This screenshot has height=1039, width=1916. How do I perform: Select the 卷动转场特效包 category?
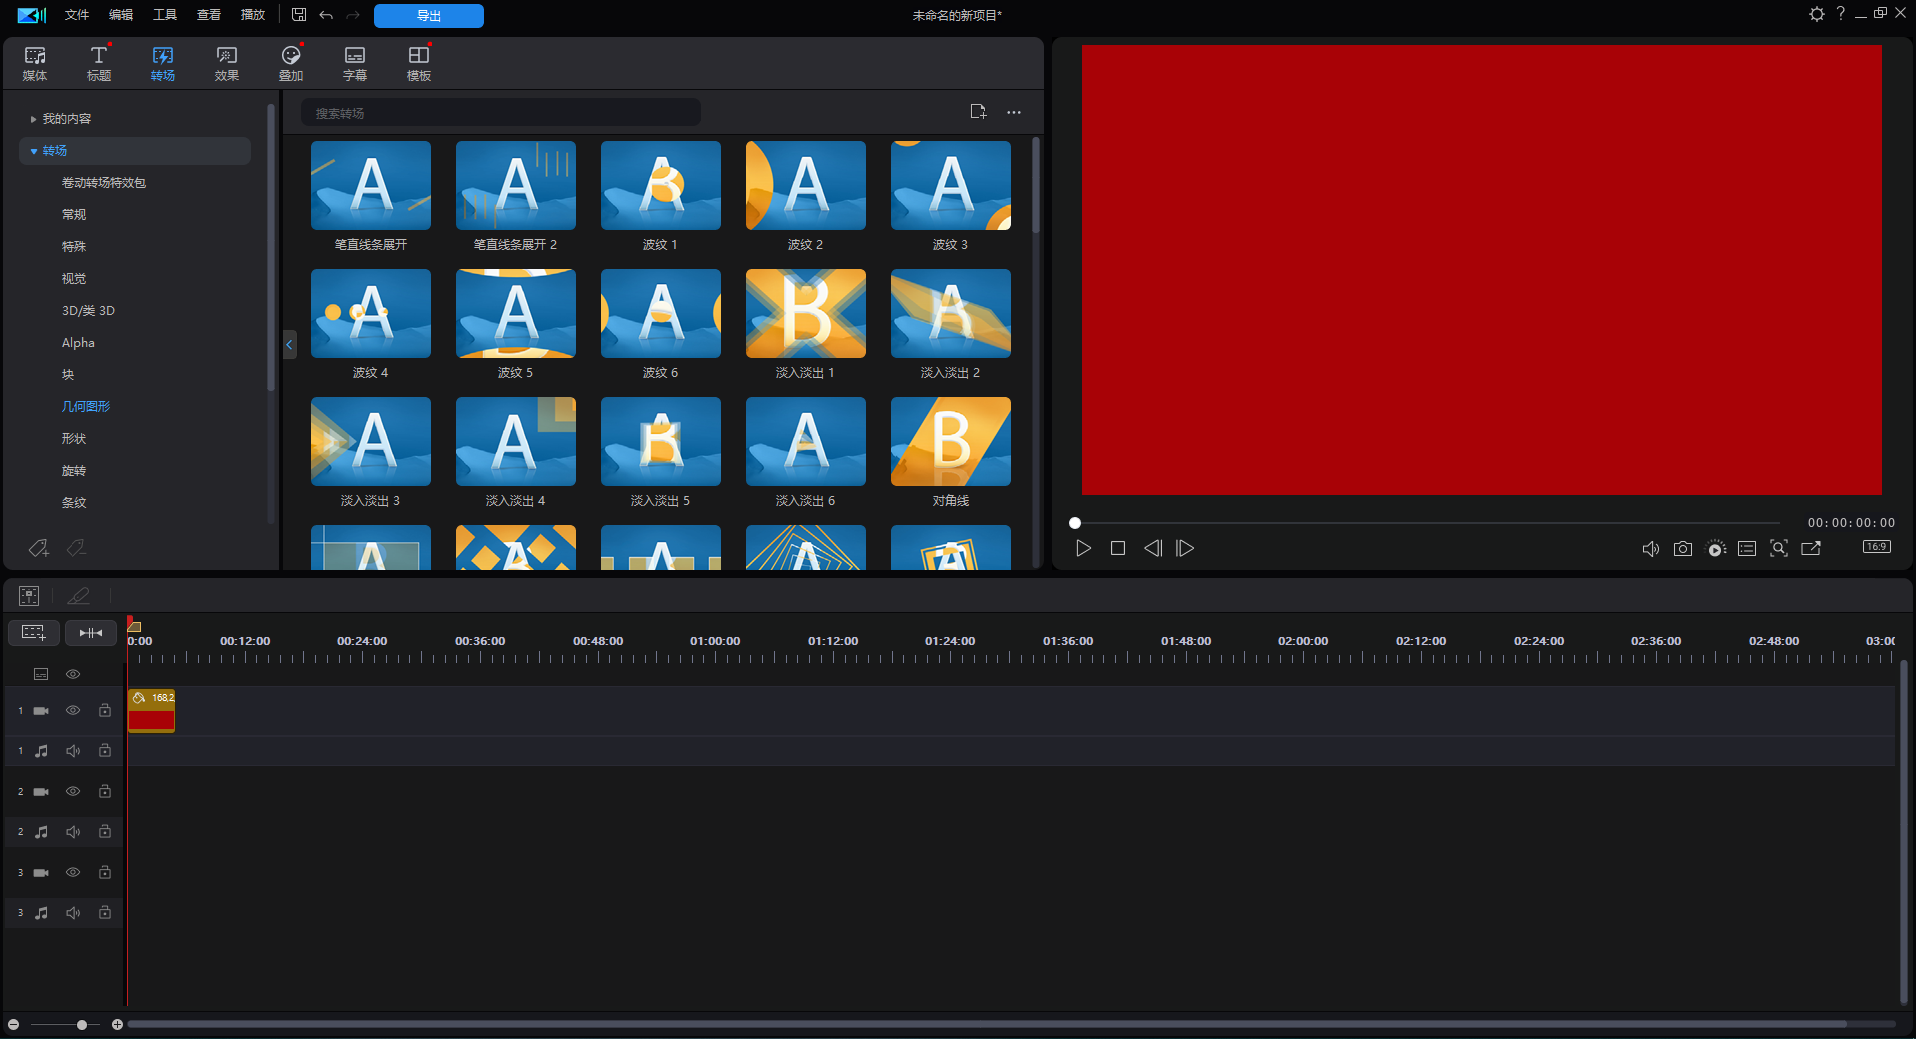(104, 183)
